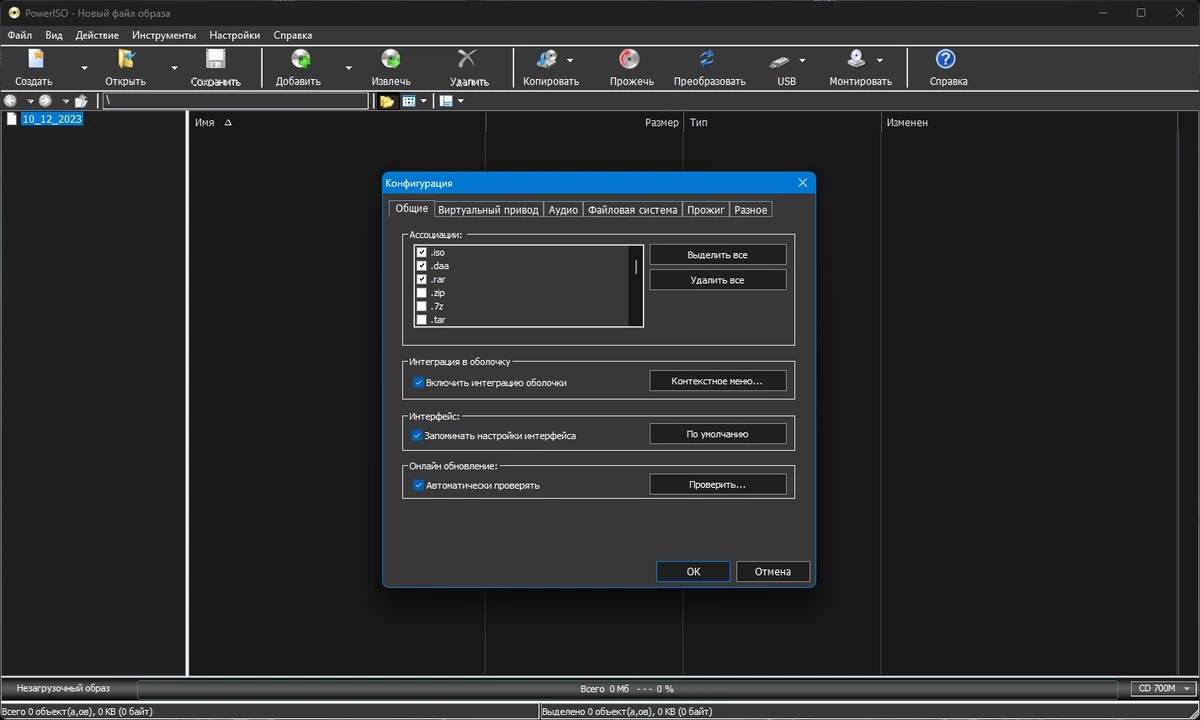Click the Открыть (open) toolbar icon
The image size is (1200, 720).
[126, 60]
